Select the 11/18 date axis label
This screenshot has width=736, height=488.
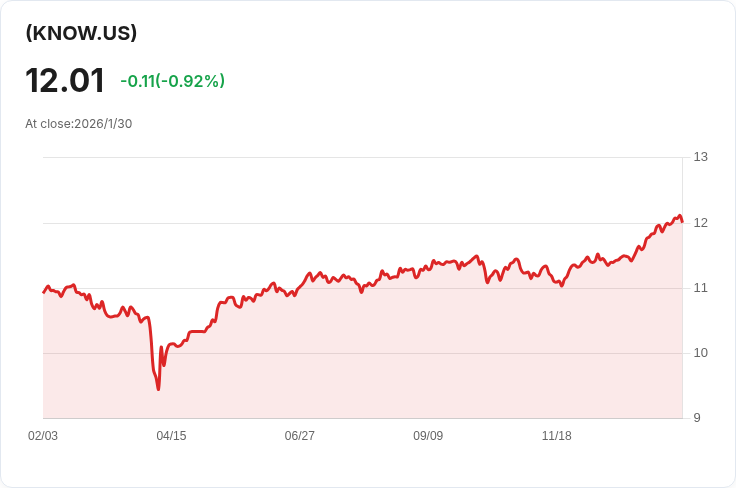557,436
